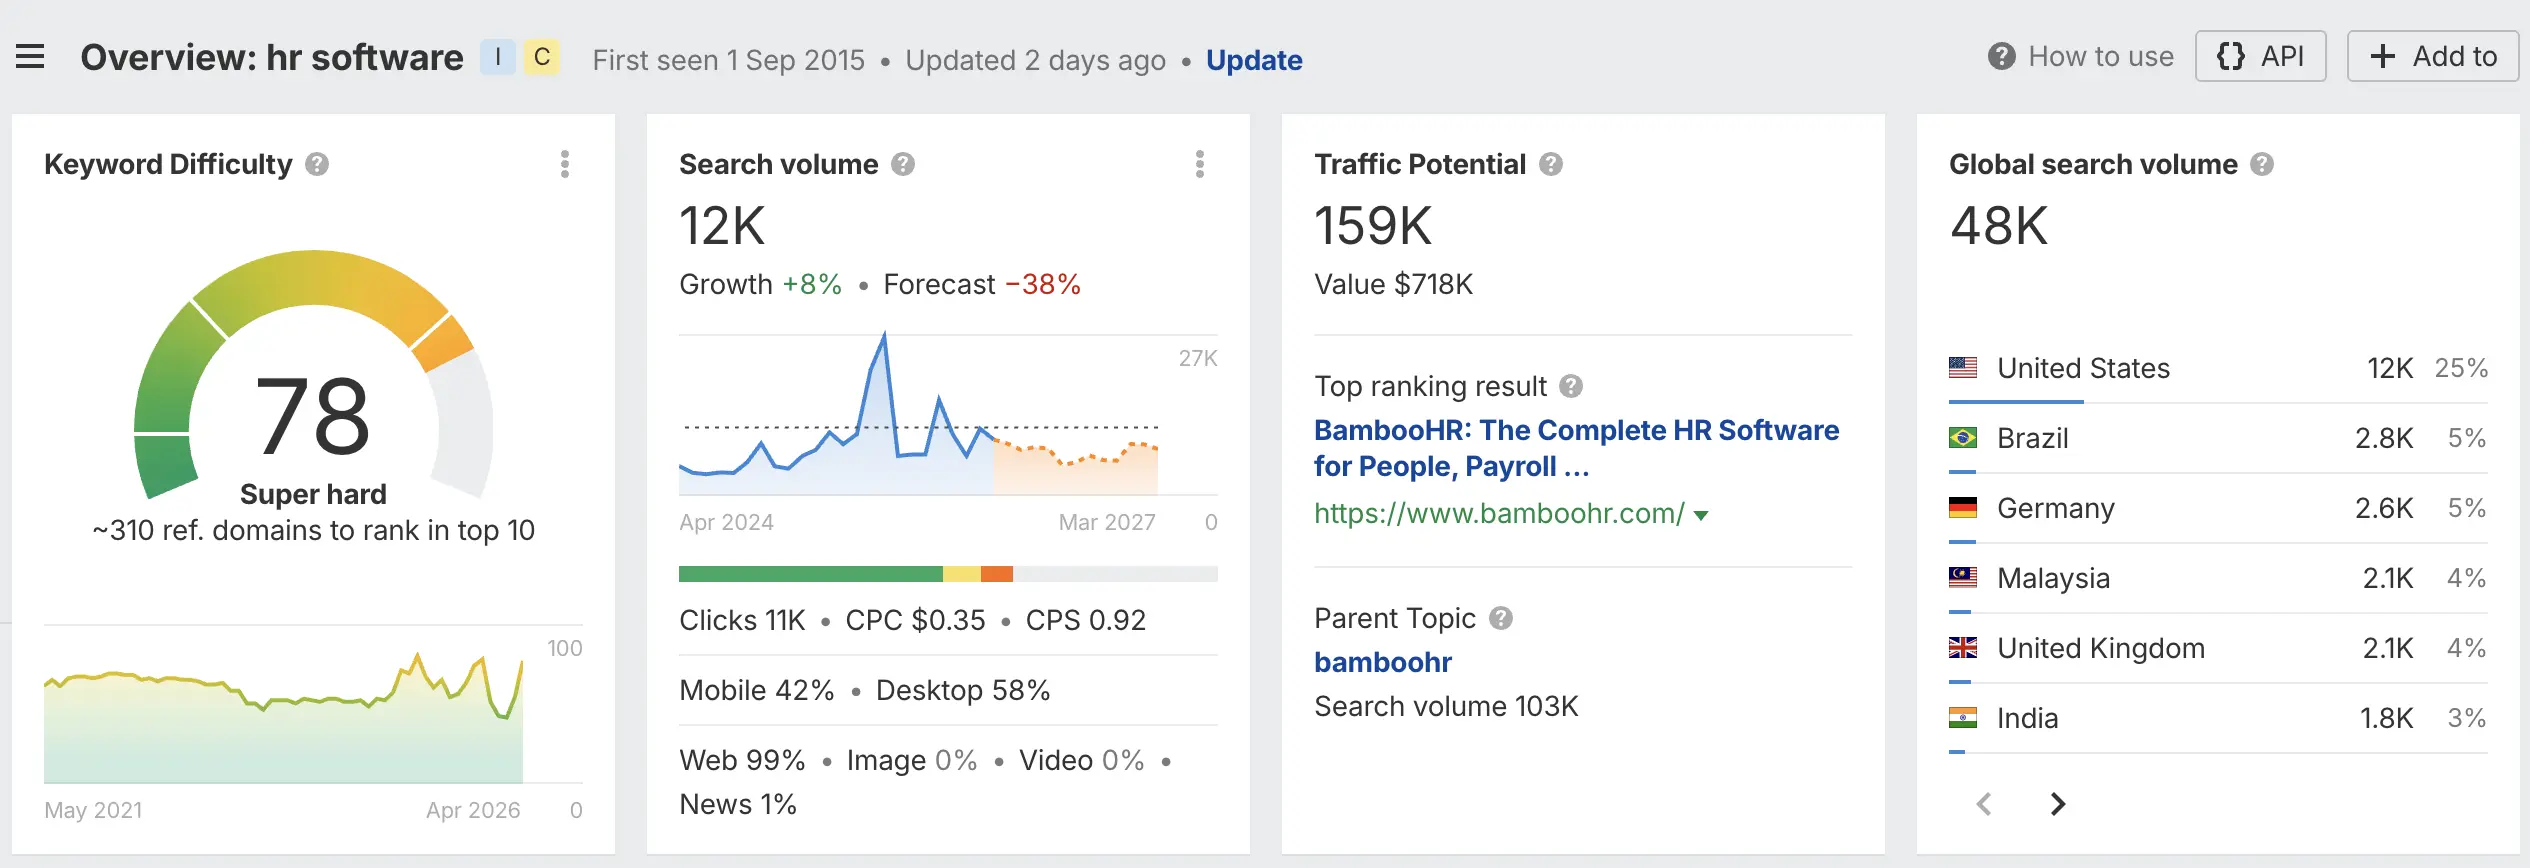Go to previous page of countries
The image size is (2530, 868).
click(x=1985, y=803)
